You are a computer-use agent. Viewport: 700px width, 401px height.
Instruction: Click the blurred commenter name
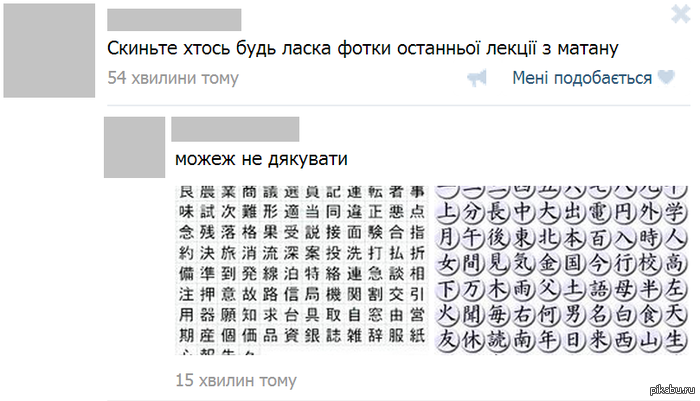(x=235, y=128)
